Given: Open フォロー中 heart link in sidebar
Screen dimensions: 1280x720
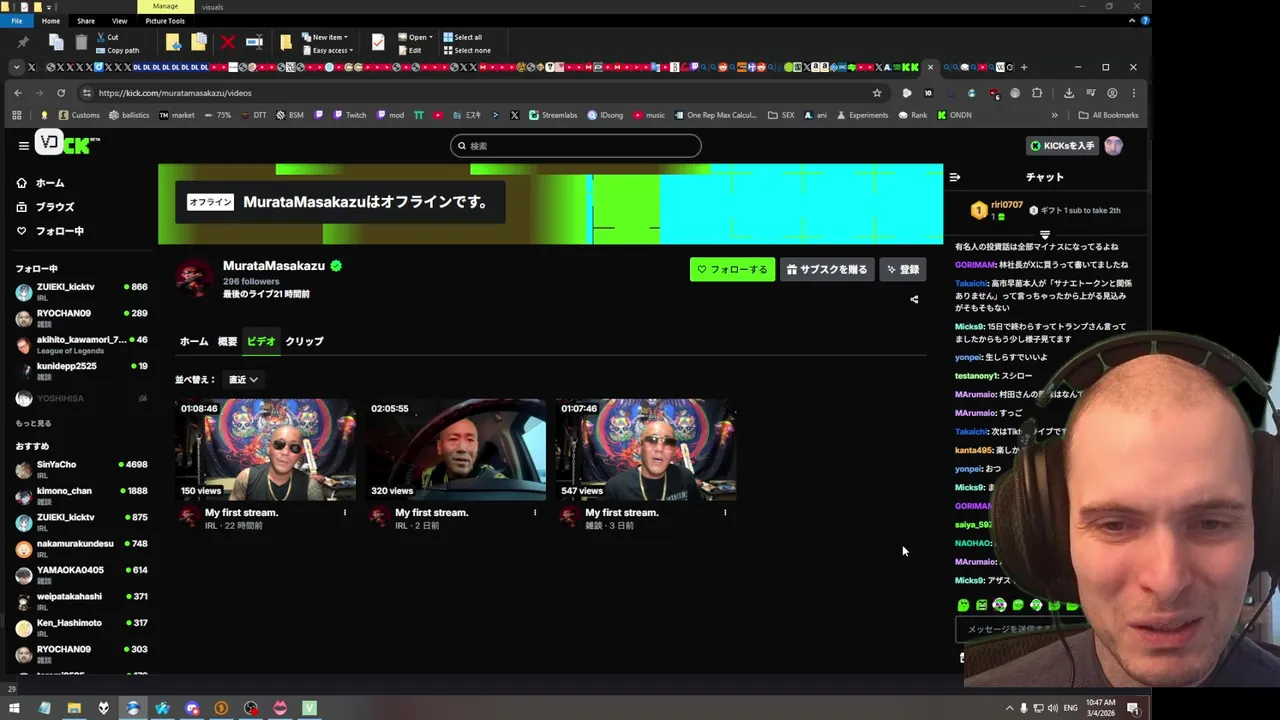Looking at the screenshot, I should coord(51,231).
